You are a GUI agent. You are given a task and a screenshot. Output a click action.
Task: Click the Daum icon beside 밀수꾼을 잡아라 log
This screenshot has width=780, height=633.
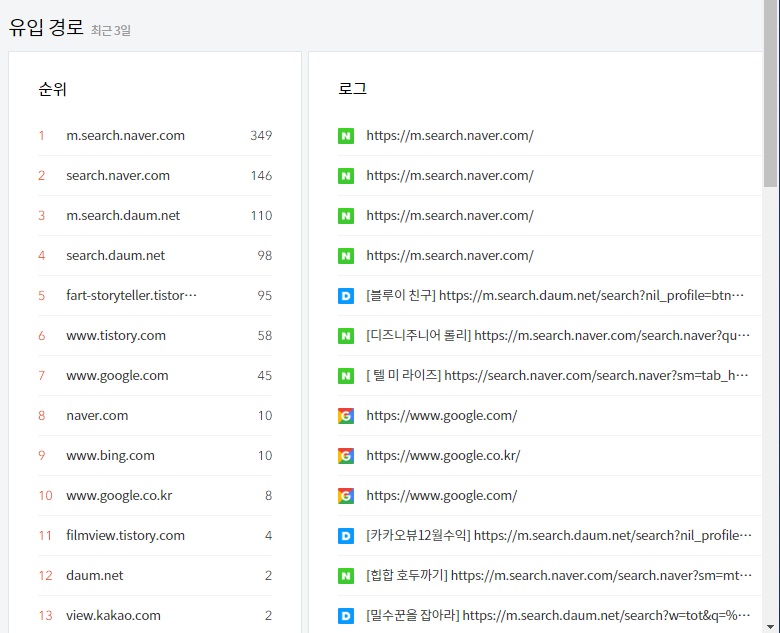point(346,616)
